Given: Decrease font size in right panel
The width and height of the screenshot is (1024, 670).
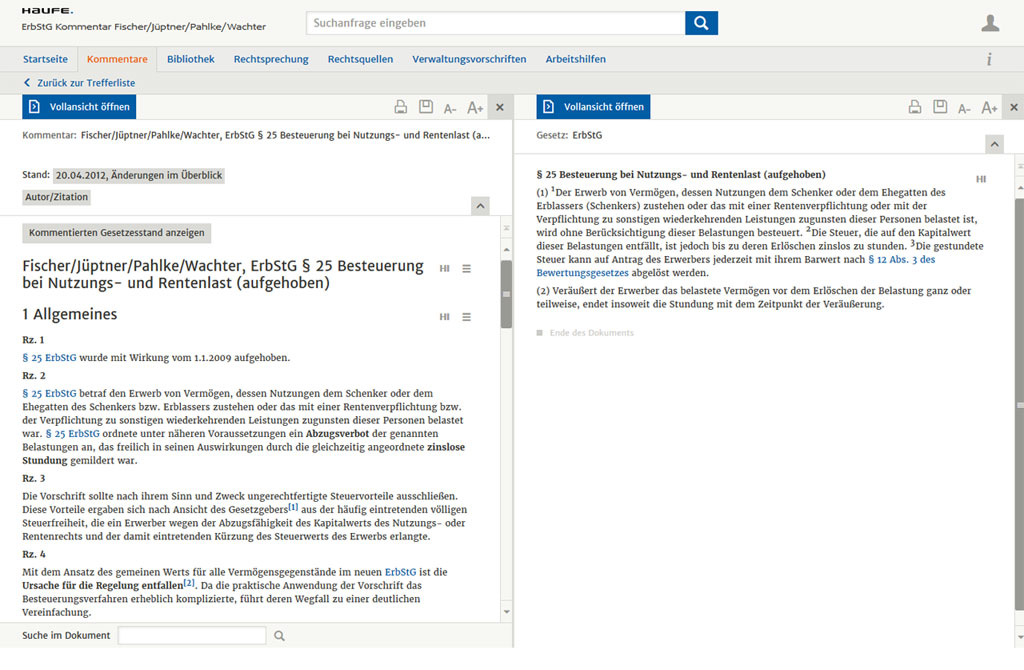Looking at the screenshot, I should [x=964, y=108].
